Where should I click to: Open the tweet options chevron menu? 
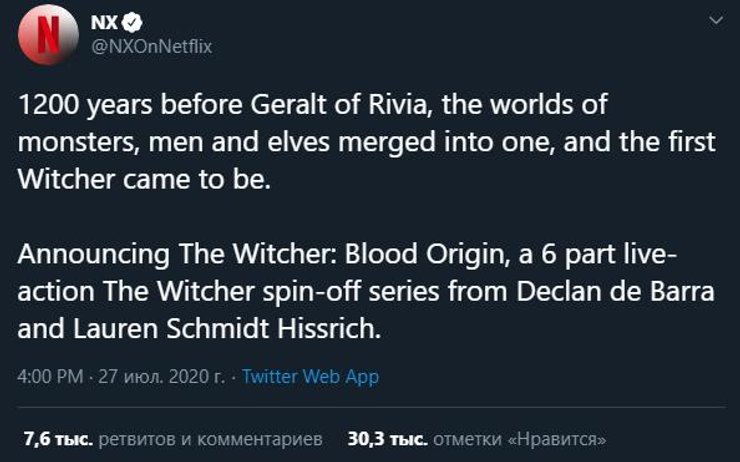[715, 20]
